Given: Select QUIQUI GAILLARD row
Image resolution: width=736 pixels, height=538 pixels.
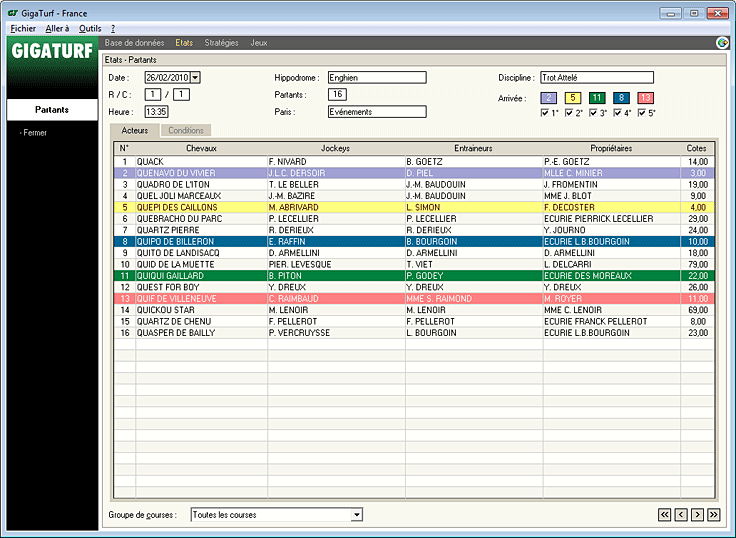Looking at the screenshot, I should click(x=414, y=276).
